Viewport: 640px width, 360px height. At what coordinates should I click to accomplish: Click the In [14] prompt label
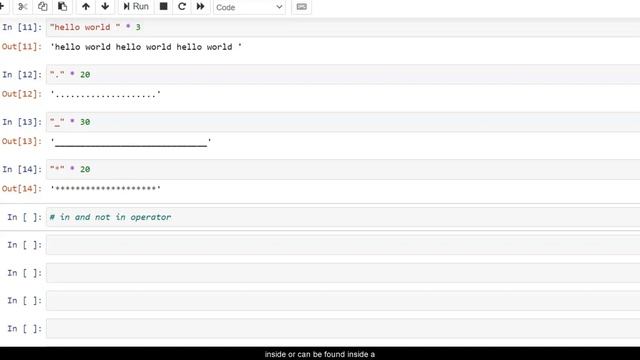pos(22,169)
